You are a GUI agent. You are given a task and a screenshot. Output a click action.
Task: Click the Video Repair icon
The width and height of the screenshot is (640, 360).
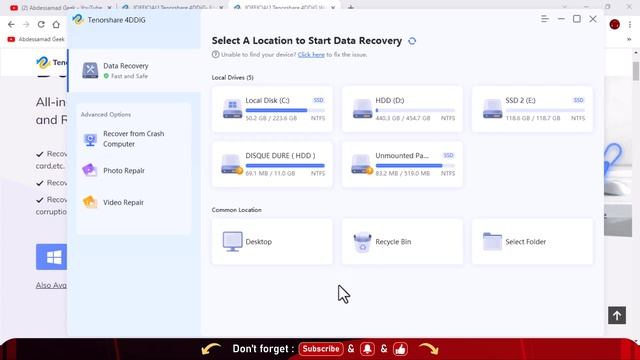tap(89, 202)
